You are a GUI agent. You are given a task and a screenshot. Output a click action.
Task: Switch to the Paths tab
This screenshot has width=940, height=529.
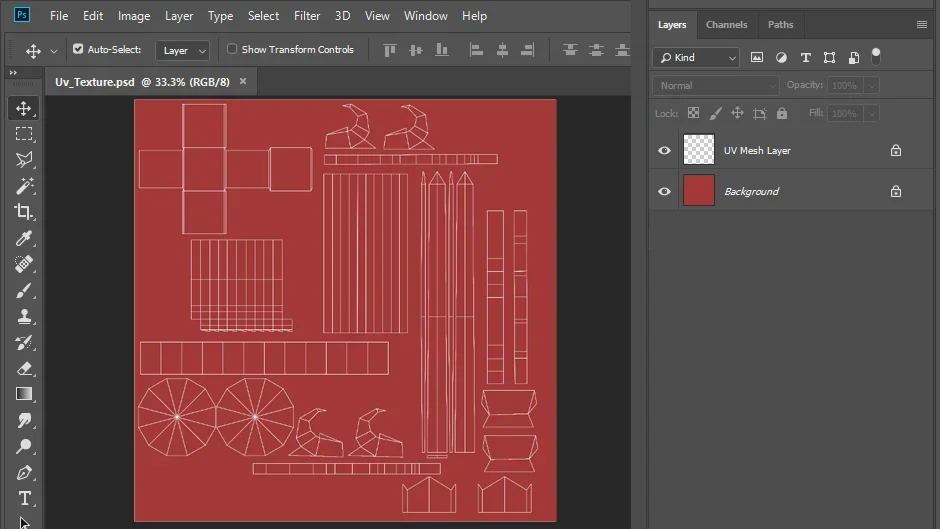point(781,25)
